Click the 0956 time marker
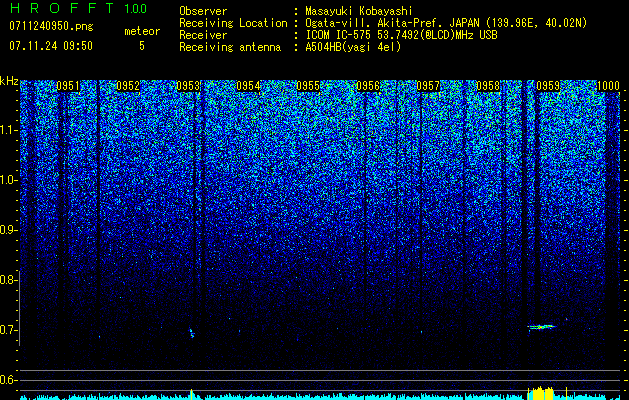The height and width of the screenshot is (400, 629). [x=368, y=86]
